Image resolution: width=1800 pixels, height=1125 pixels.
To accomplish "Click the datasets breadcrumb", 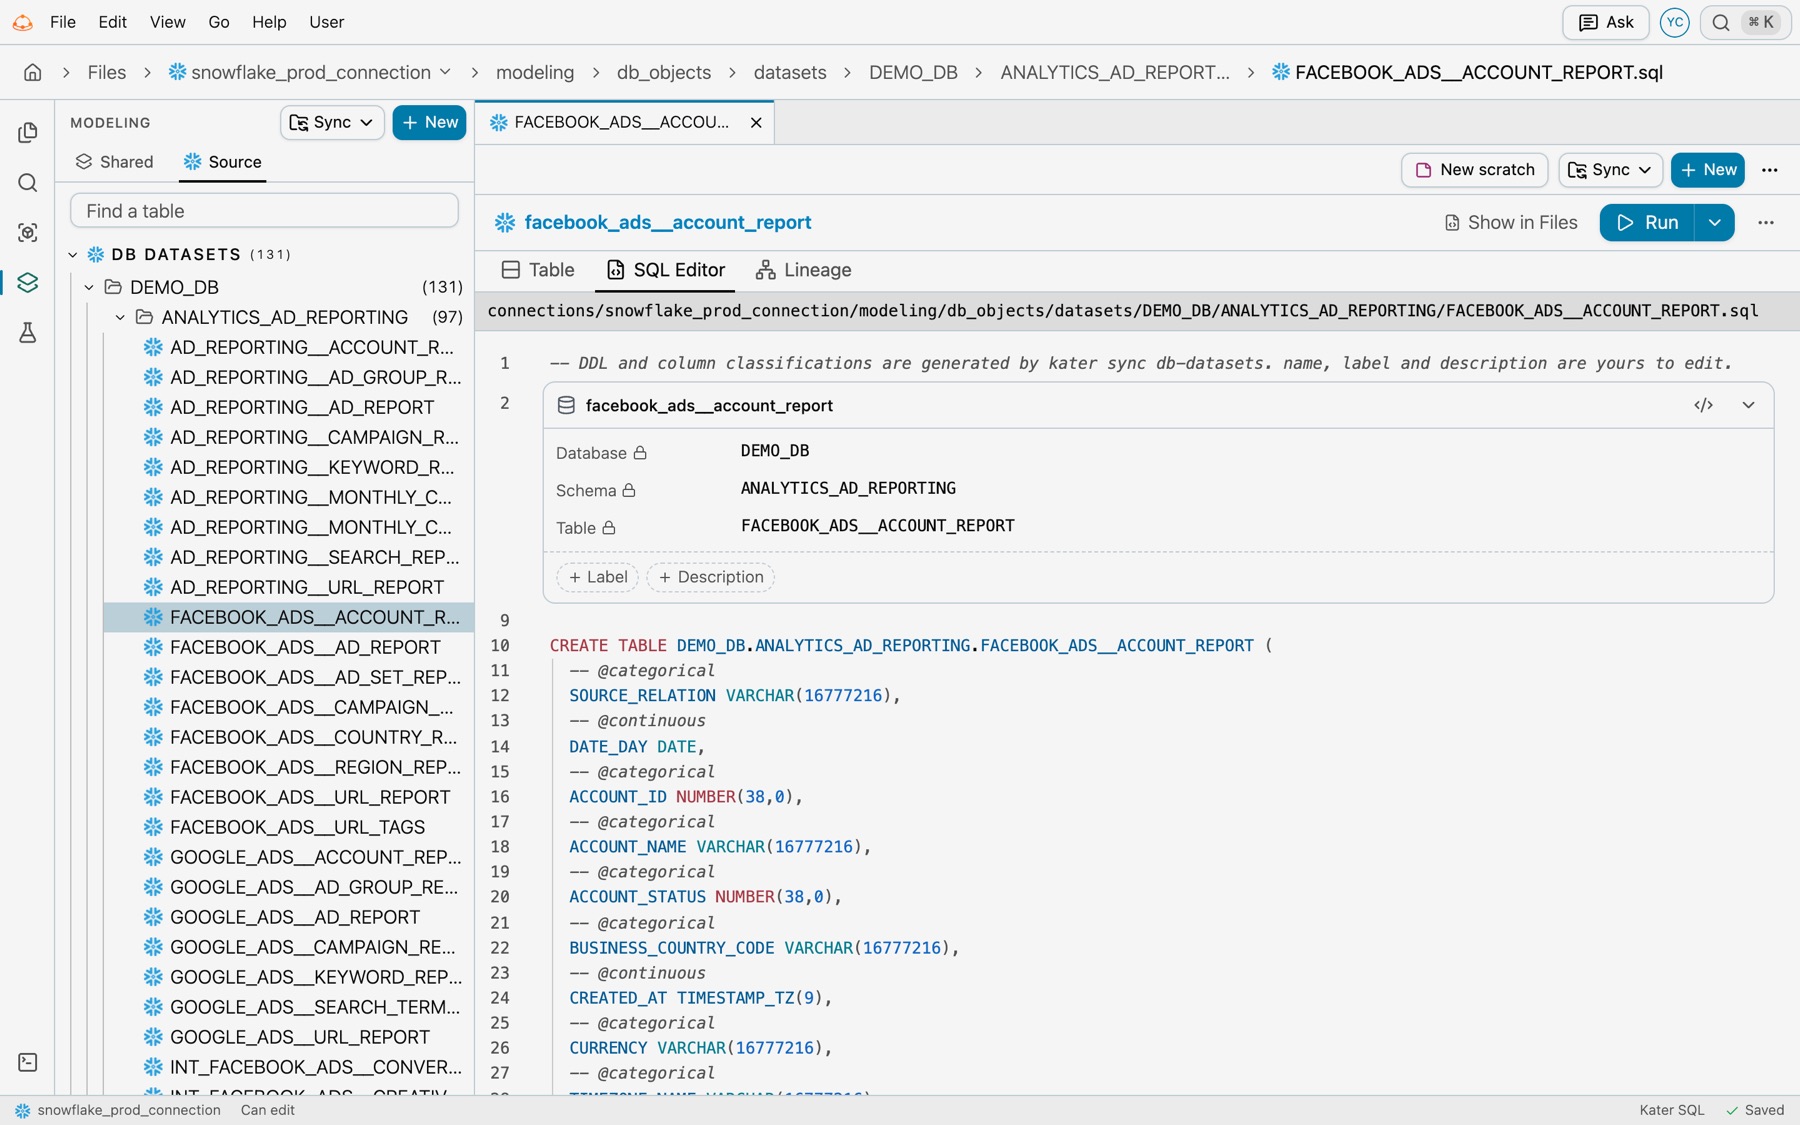I will tap(790, 72).
